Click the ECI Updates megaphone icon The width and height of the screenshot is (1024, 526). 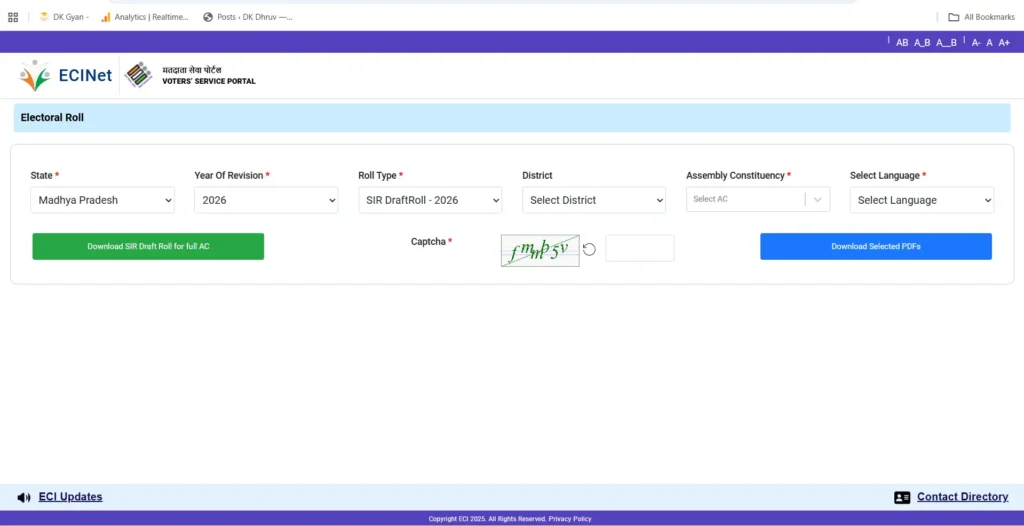point(24,497)
